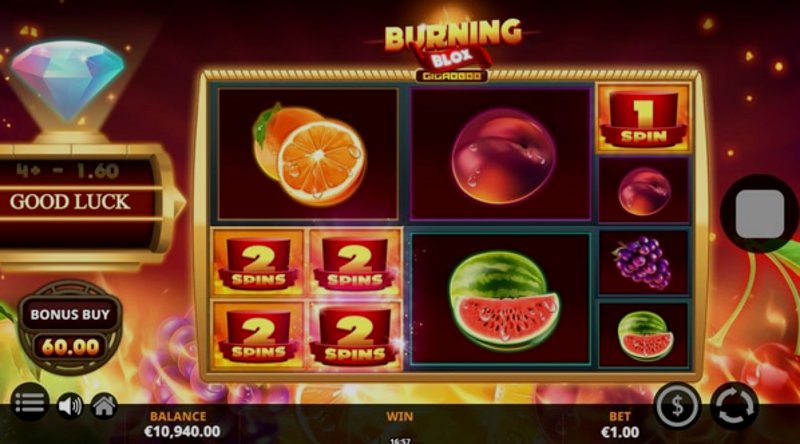
Task: Click the small plum symbol
Action: tap(643, 190)
